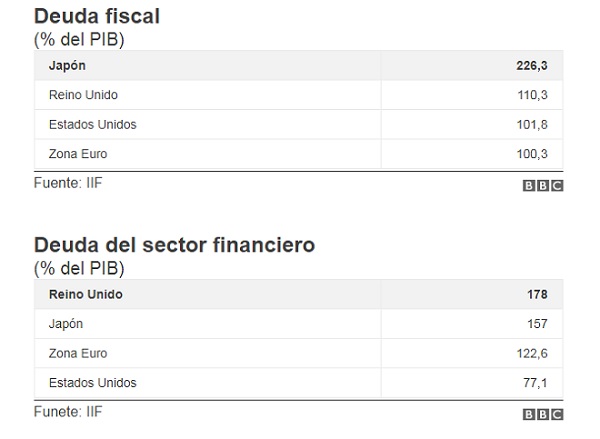
Task: Click the 77,1 value in bottom table
Action: tap(535, 383)
